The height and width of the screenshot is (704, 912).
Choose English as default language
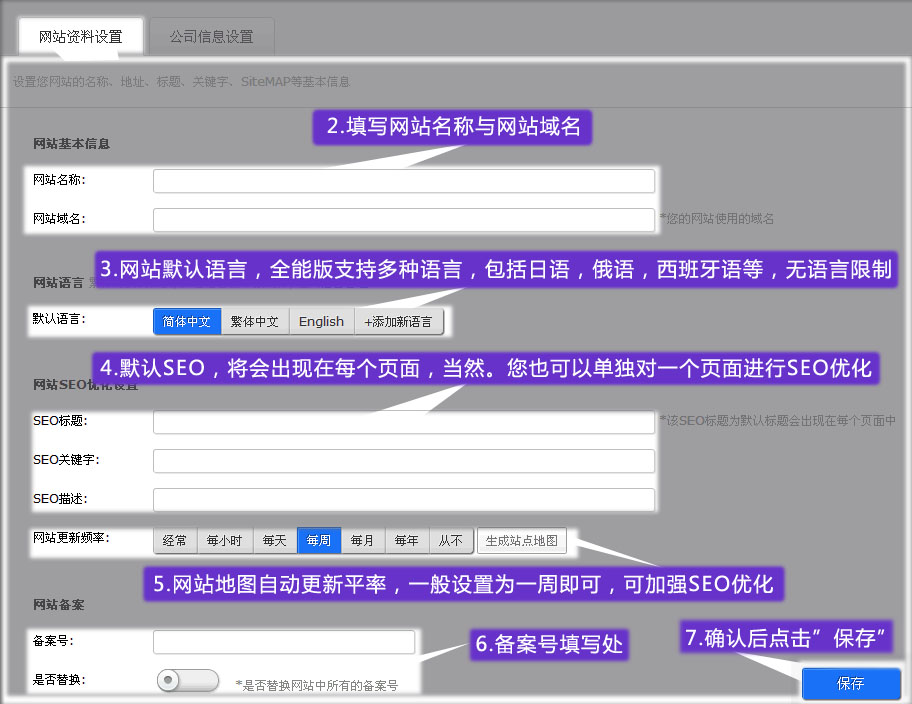(321, 321)
